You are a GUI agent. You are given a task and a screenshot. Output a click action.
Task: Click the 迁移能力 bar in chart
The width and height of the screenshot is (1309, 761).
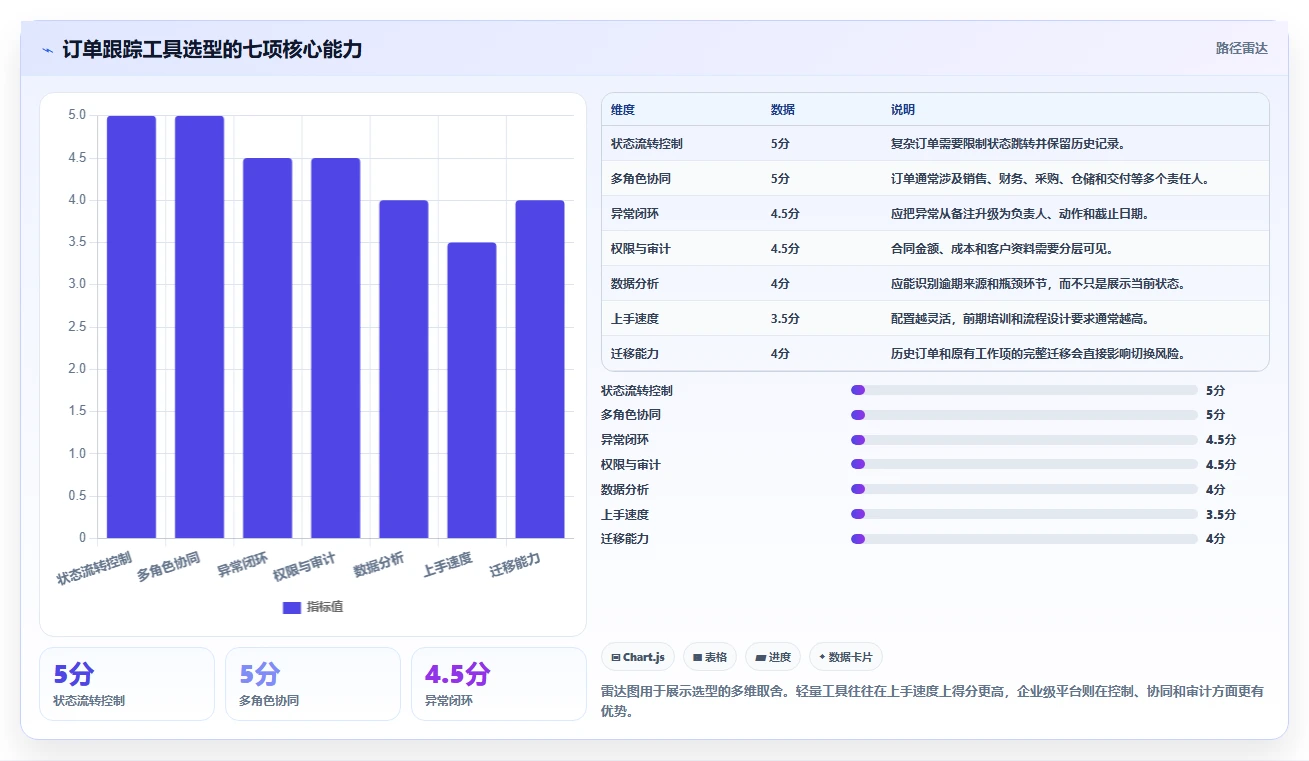(x=540, y=369)
